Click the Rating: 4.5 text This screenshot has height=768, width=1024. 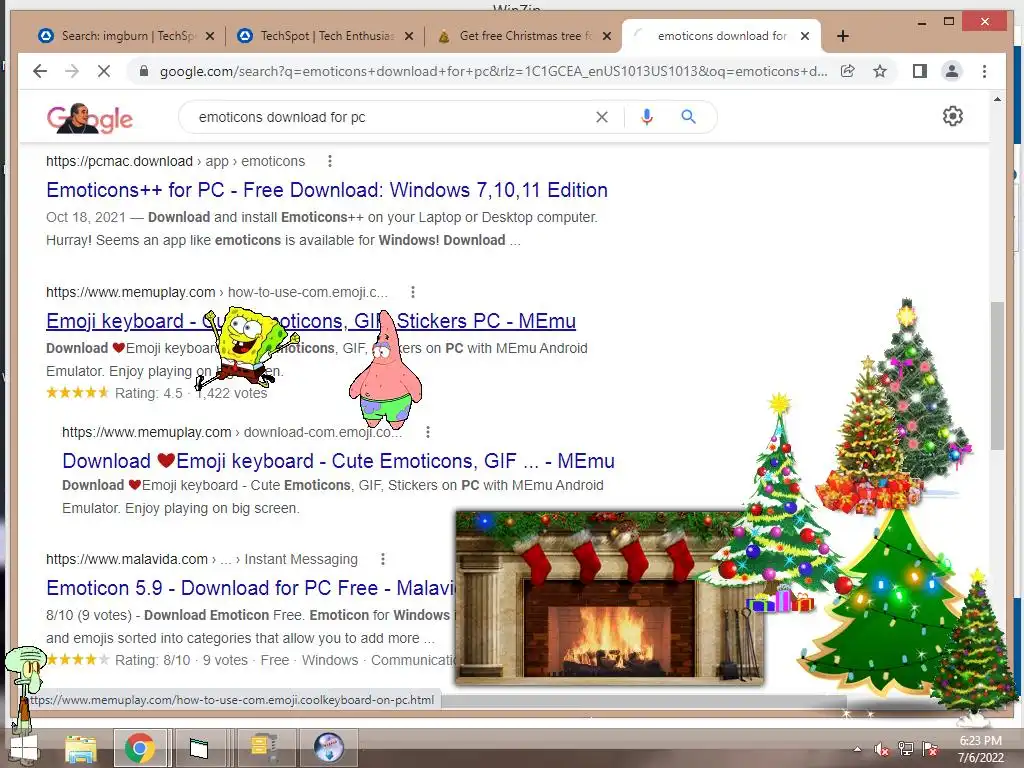pyautogui.click(x=149, y=393)
